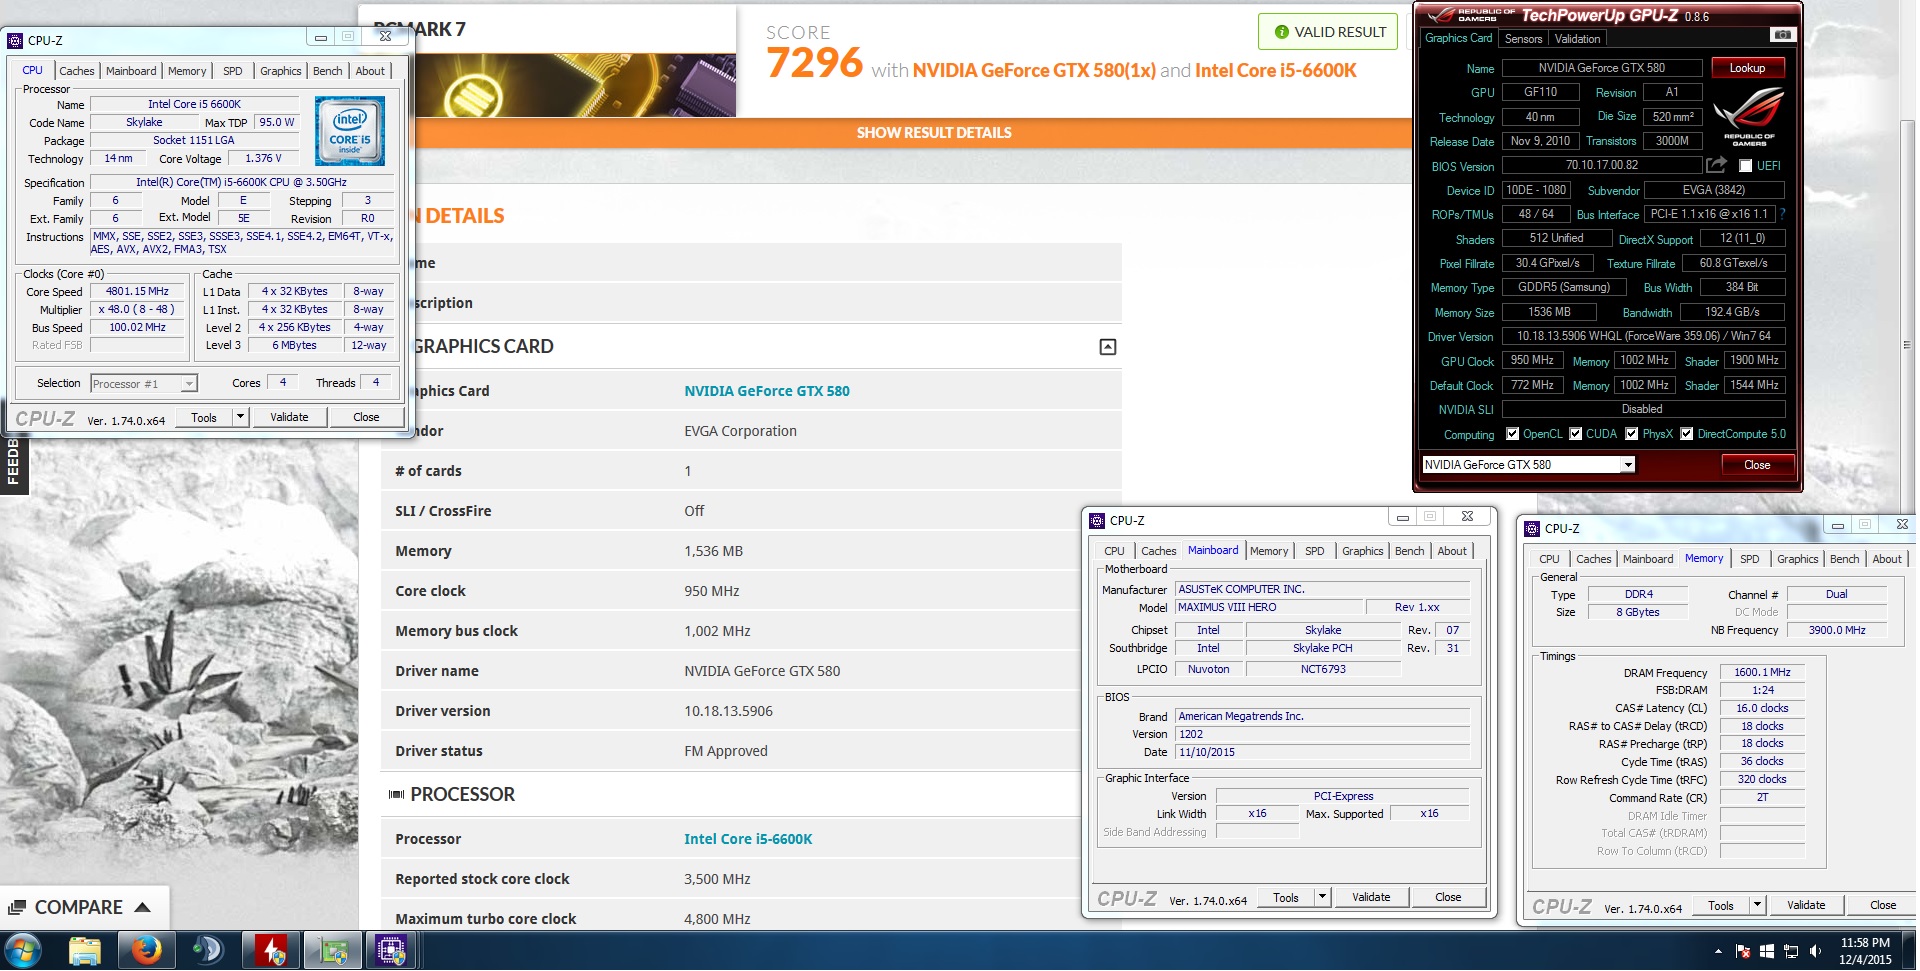Image resolution: width=1920 pixels, height=971 pixels.
Task: Open the Bench tab in CPU-Z CPU window
Action: pos(327,71)
